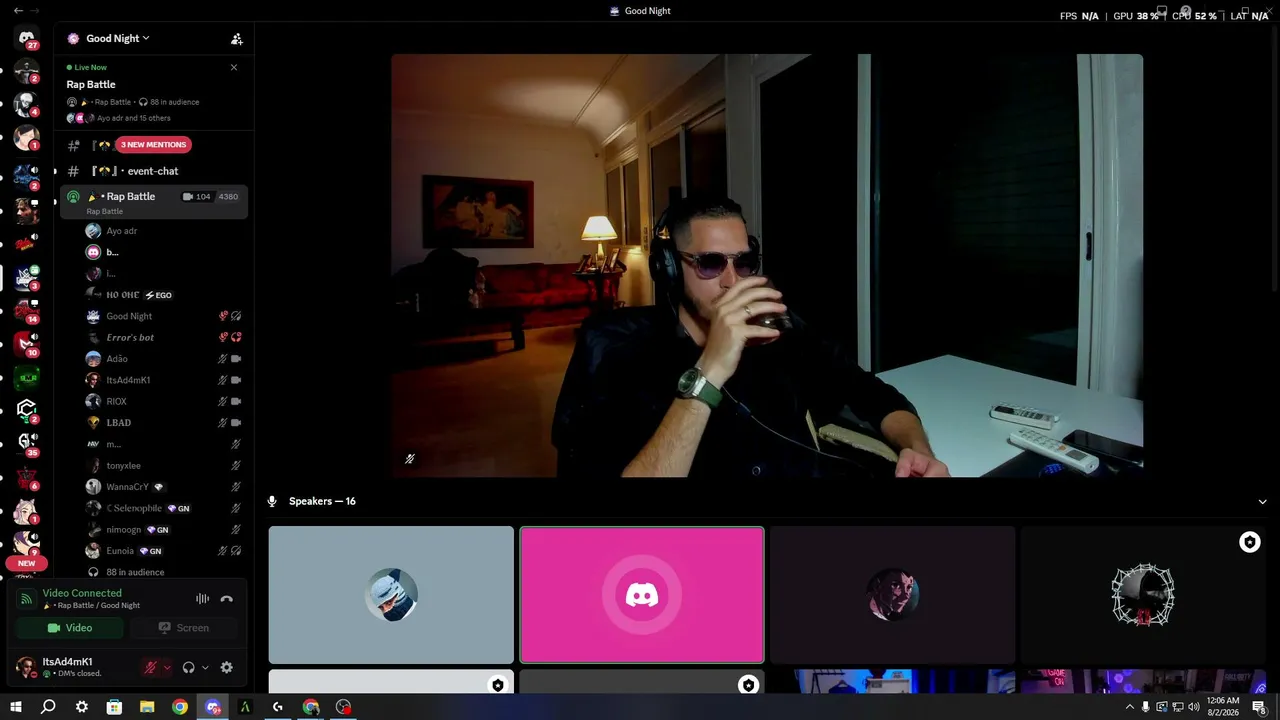Disconnect from the voice channel
This screenshot has width=1280, height=720.
(x=227, y=599)
